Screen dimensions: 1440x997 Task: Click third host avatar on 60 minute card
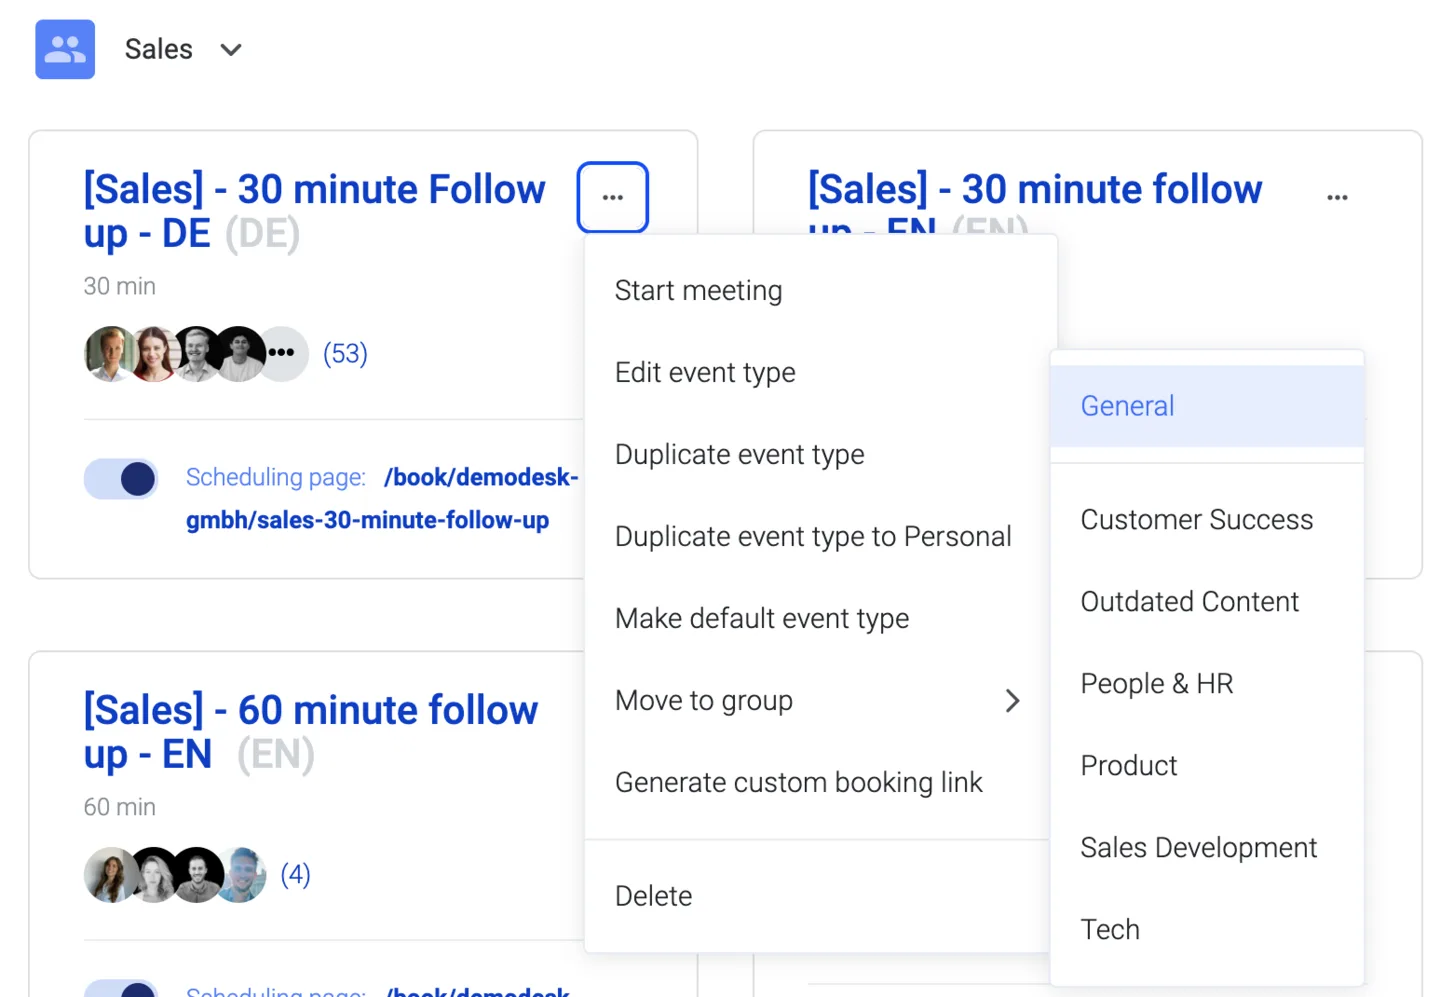(197, 875)
